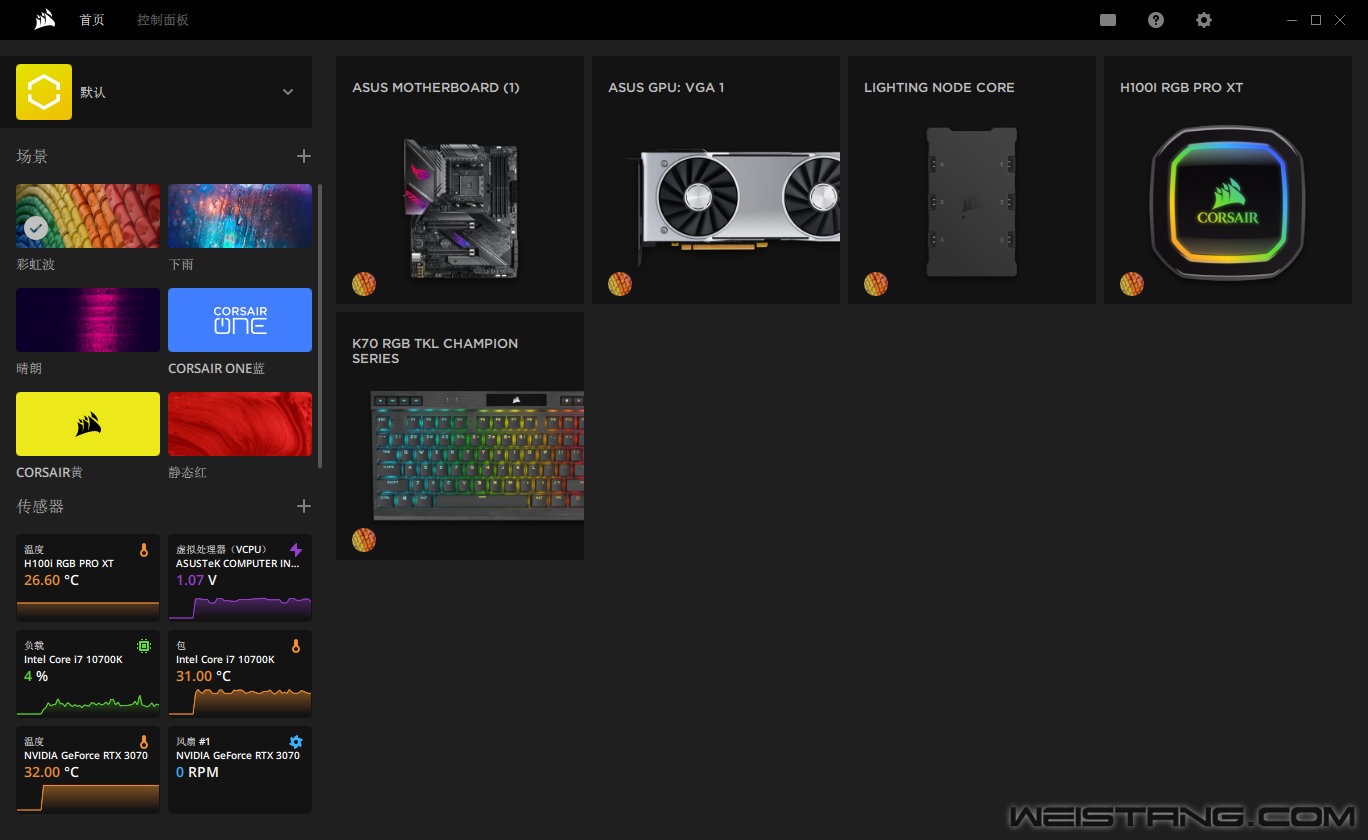Screen dimensions: 1368x840
Task: Click the 场景 section heading
Action: tap(32, 156)
